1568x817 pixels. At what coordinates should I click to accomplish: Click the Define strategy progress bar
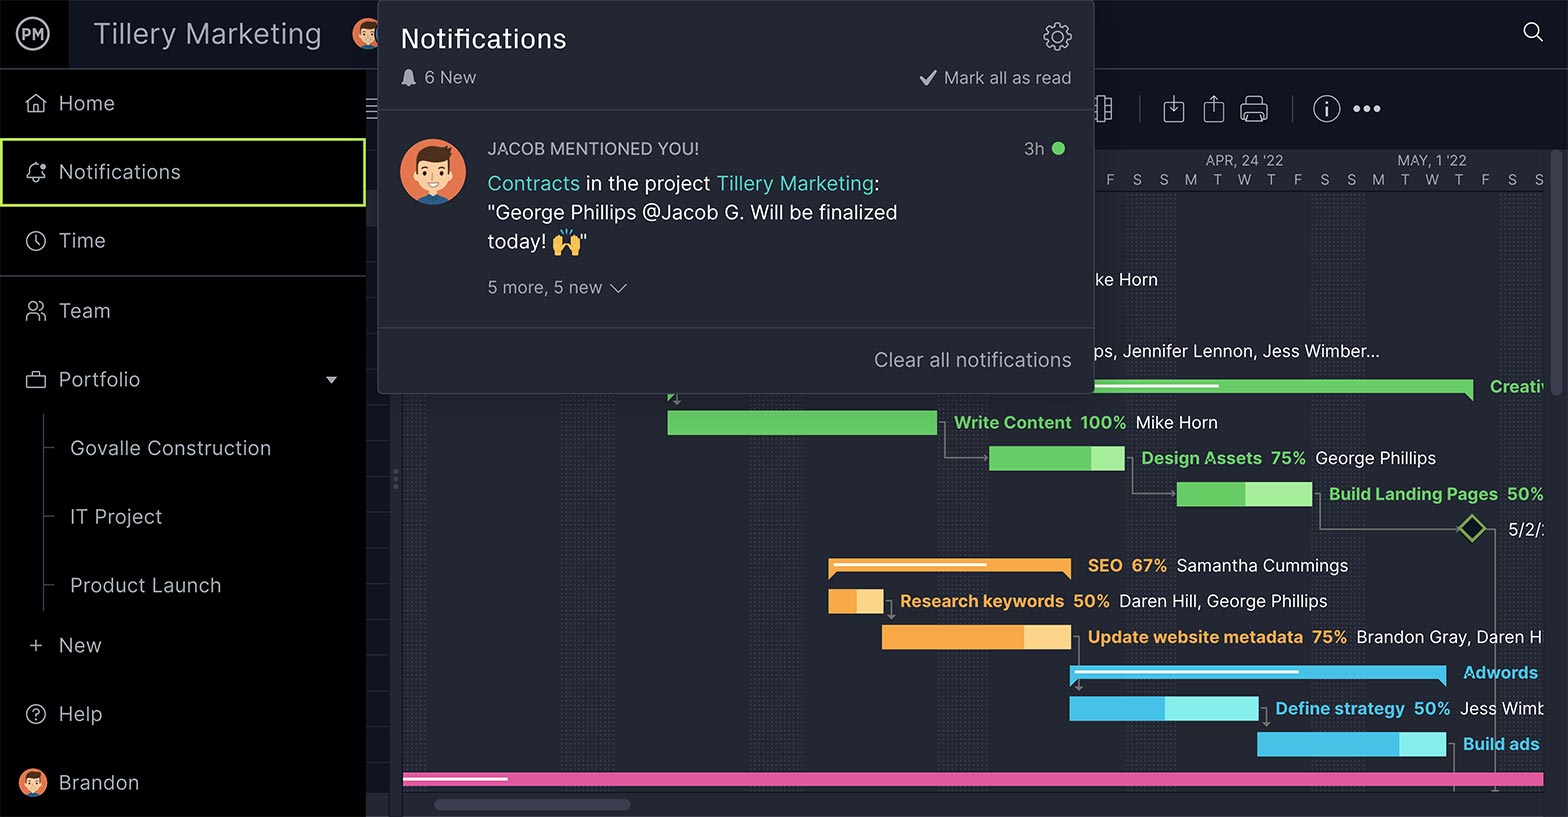click(x=1163, y=709)
